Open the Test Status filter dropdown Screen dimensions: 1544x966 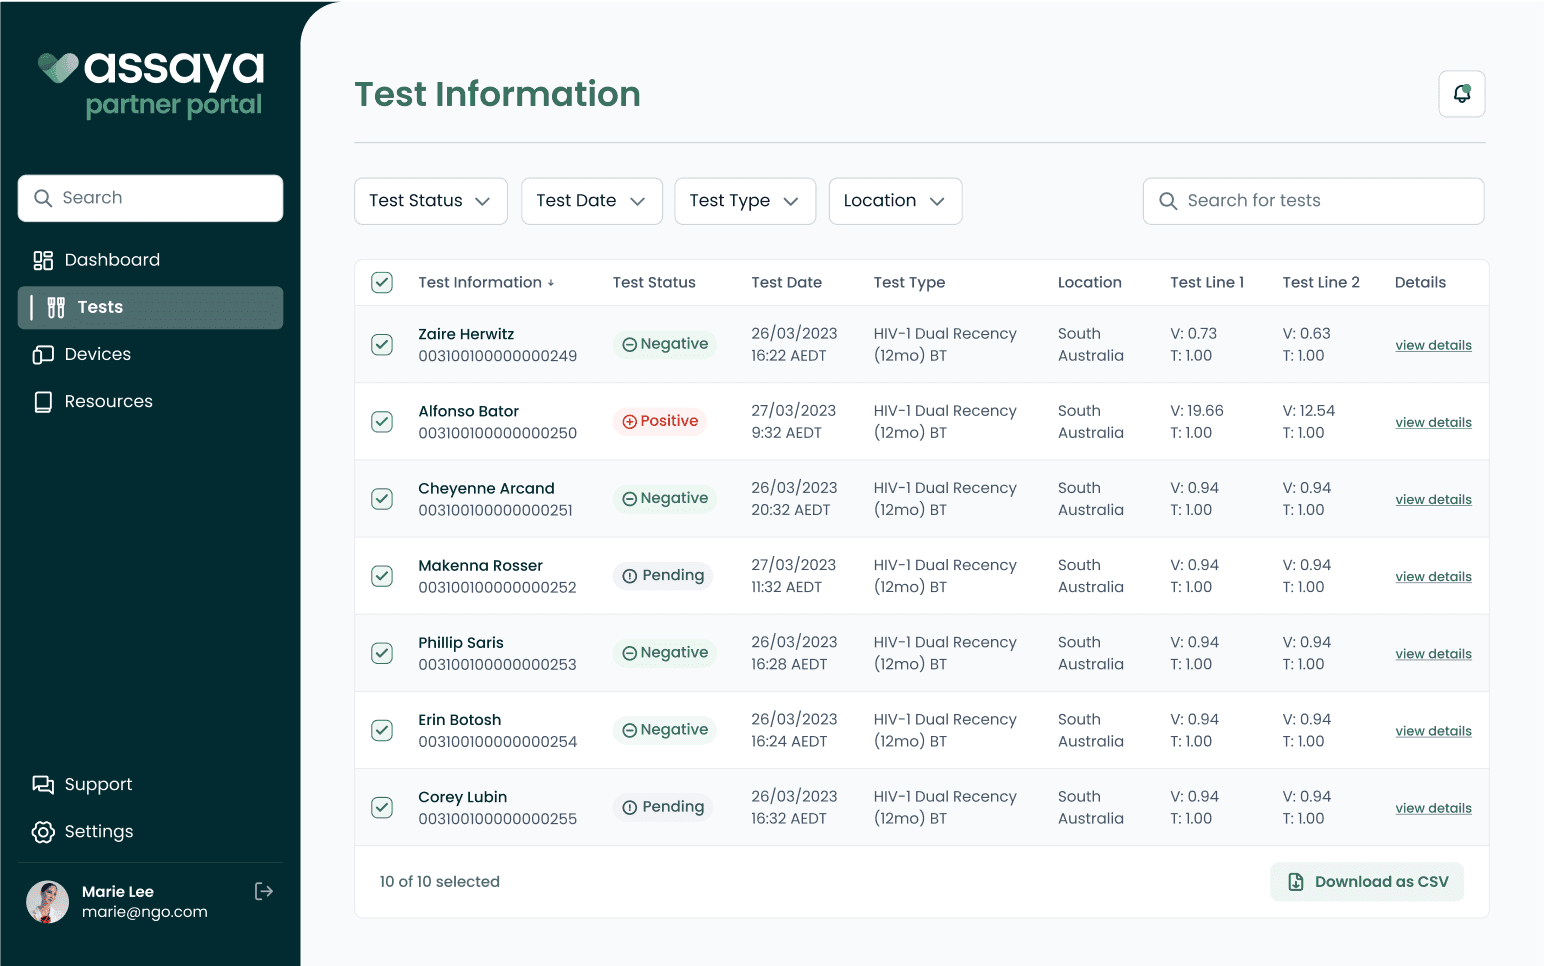click(430, 201)
